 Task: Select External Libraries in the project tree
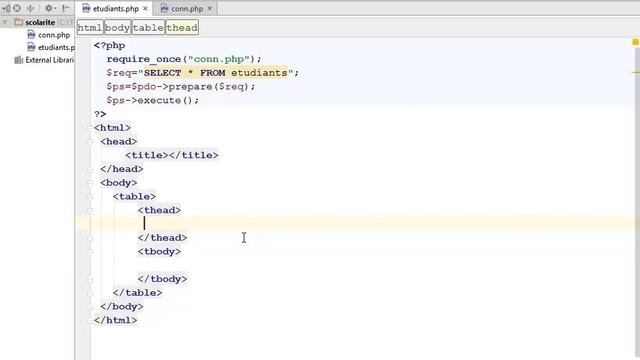pos(50,60)
